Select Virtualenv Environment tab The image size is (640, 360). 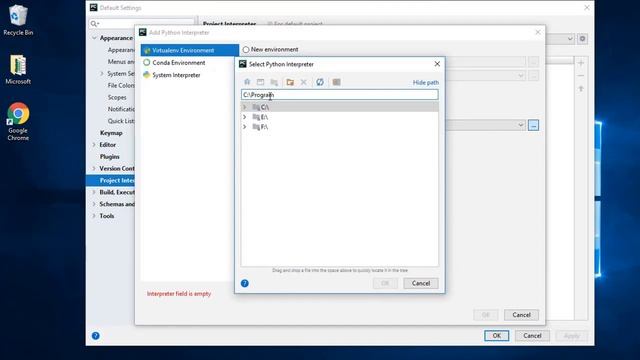click(190, 50)
